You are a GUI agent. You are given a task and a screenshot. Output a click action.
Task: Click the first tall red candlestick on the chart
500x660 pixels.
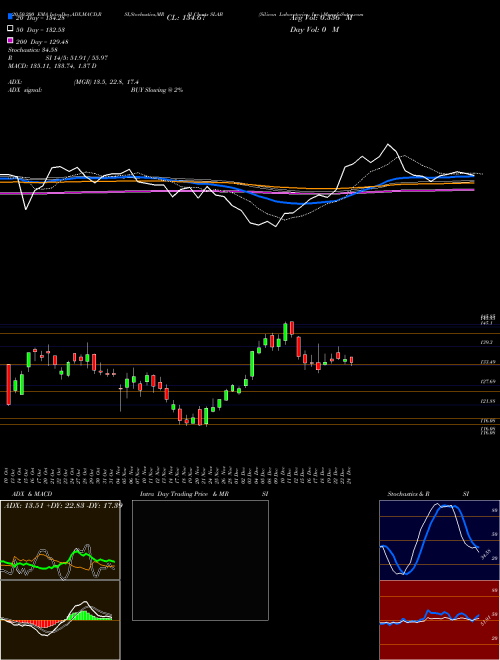(x=8, y=385)
